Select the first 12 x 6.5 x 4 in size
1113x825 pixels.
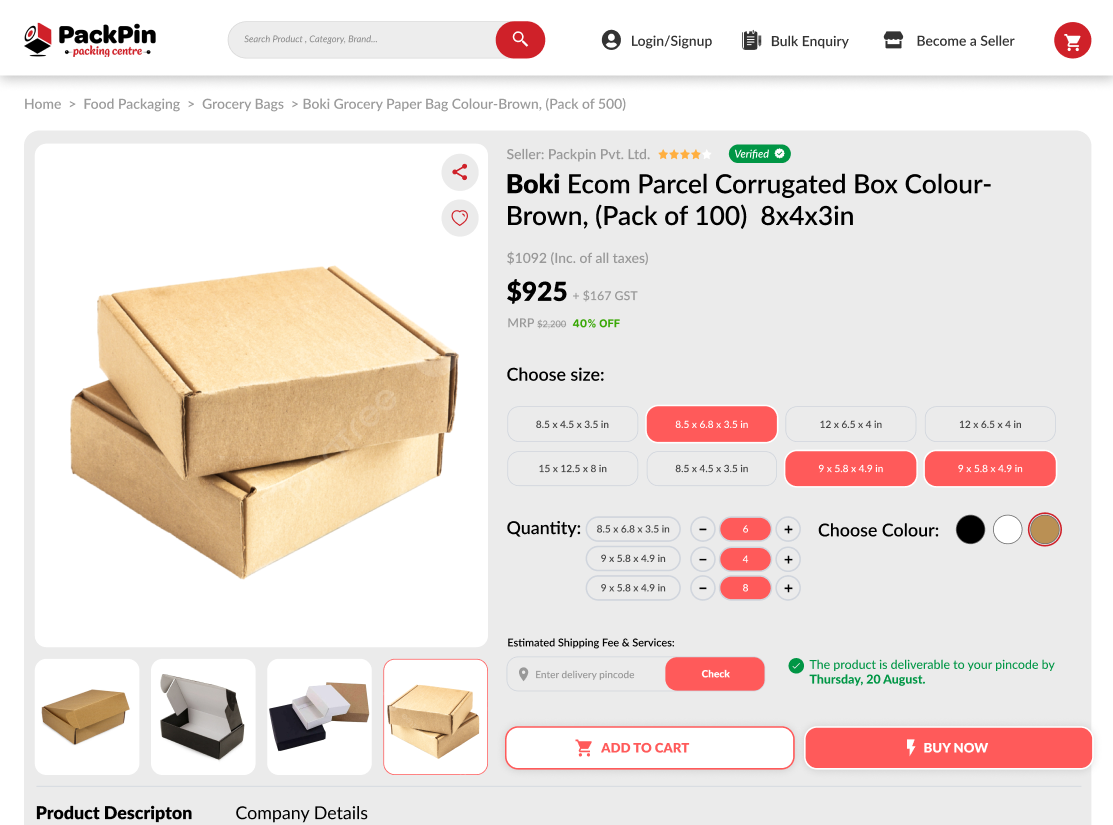[850, 425]
